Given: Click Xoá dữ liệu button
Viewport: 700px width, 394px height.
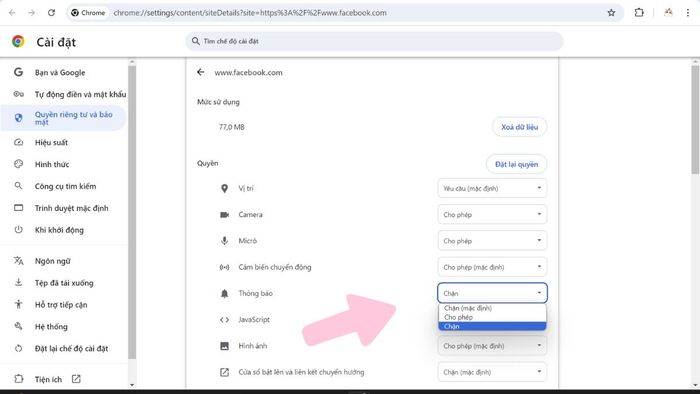Looking at the screenshot, I should click(519, 127).
